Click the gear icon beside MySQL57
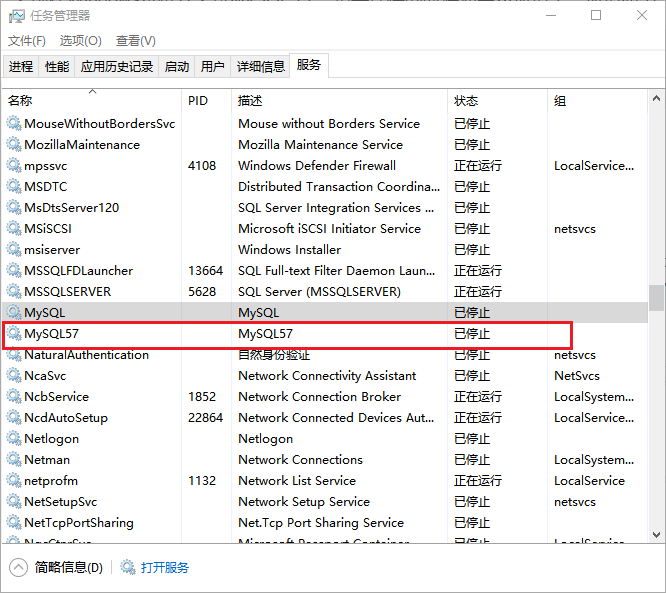The image size is (666, 593). click(x=14, y=333)
